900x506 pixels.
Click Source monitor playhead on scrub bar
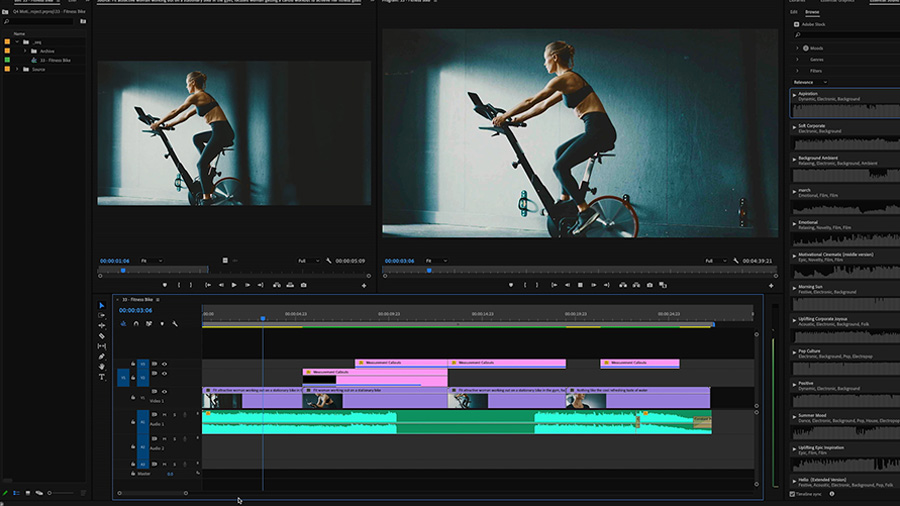click(123, 270)
